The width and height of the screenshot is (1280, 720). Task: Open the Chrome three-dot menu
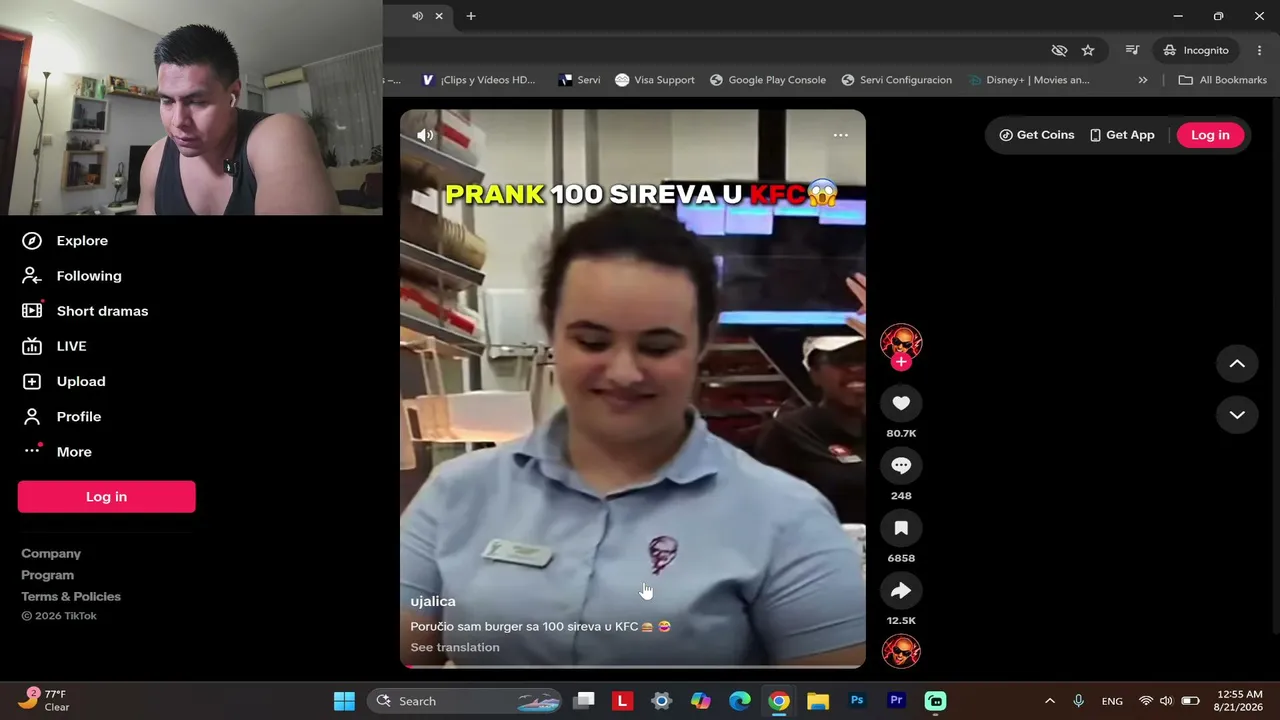pos(1259,50)
